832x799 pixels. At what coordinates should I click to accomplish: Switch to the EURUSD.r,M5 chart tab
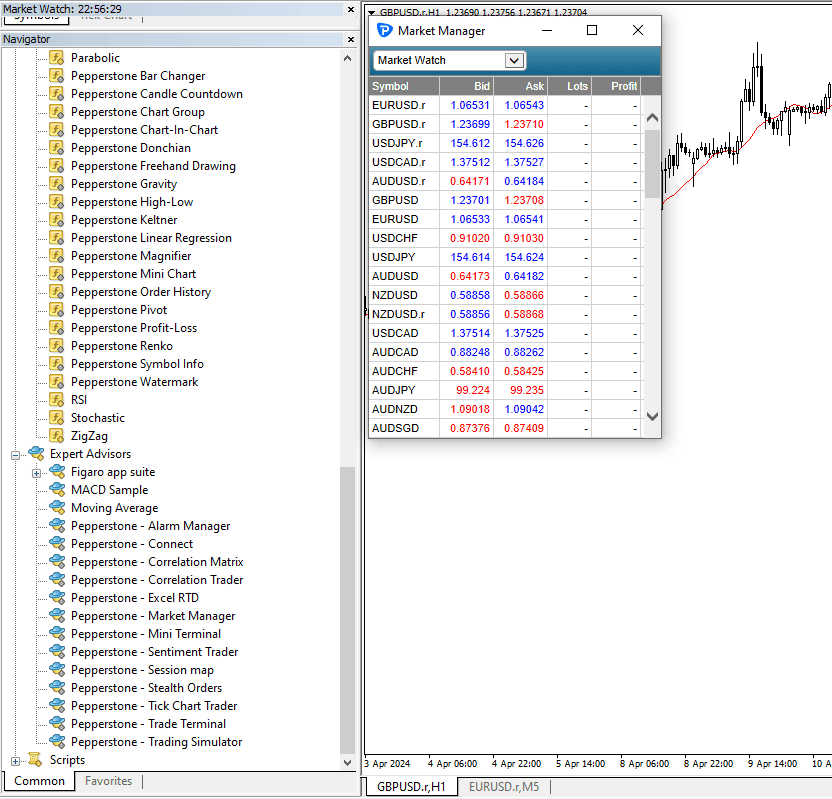pos(504,787)
